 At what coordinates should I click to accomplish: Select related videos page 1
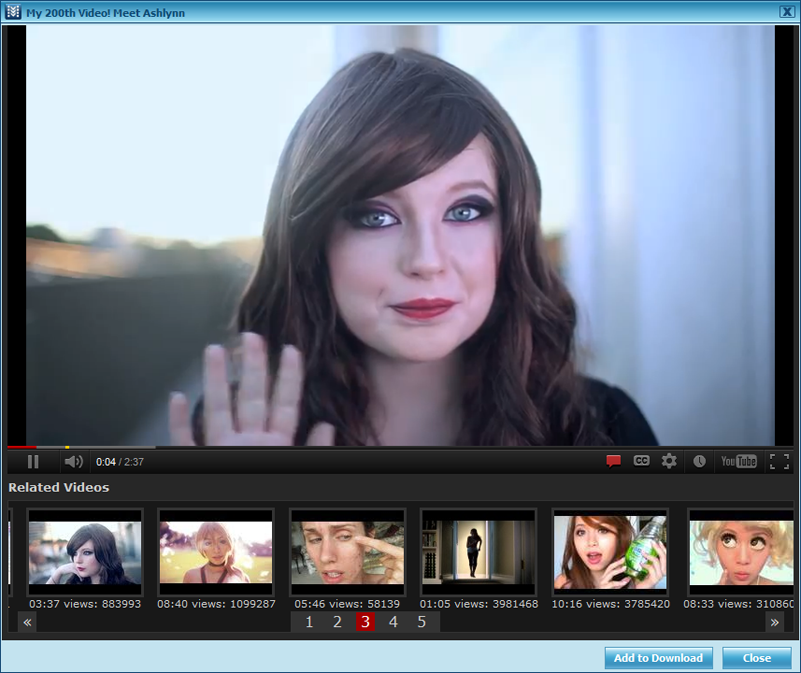click(x=309, y=622)
